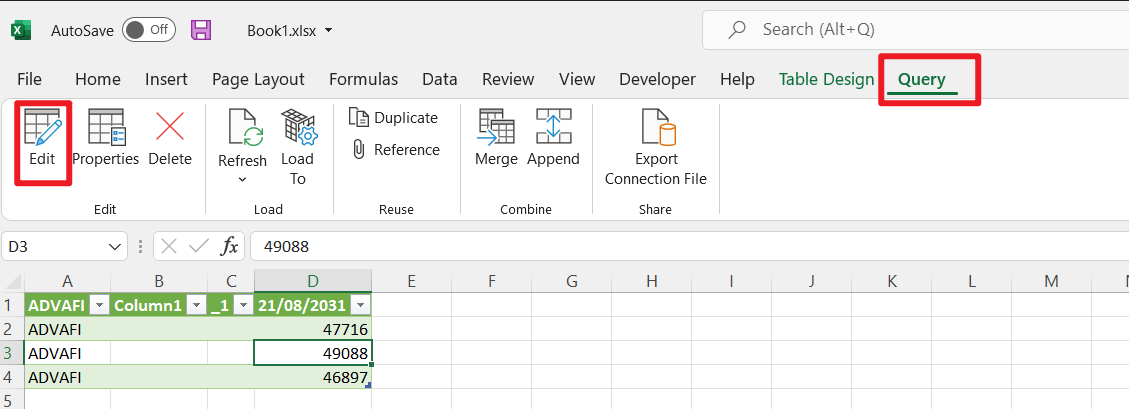Create a Reference query
The height and width of the screenshot is (409, 1129).
395,150
